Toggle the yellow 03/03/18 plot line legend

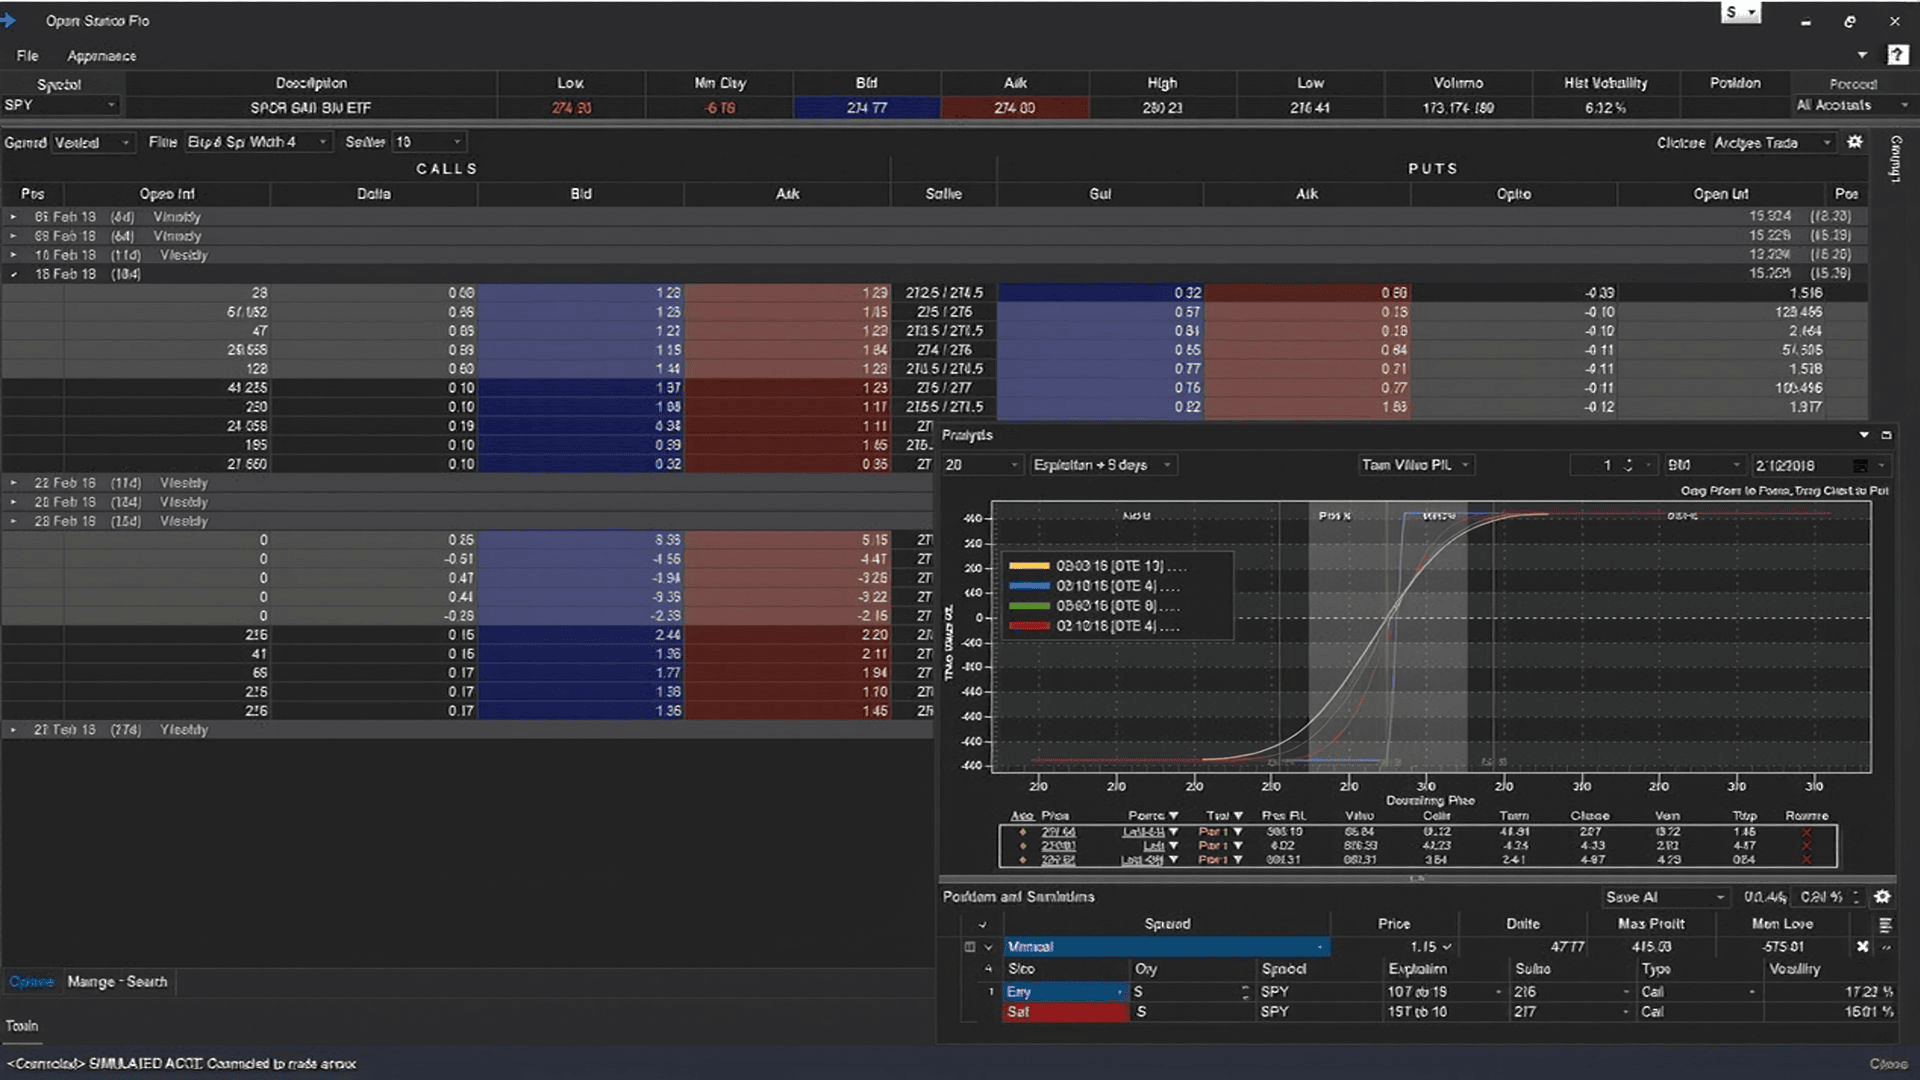coord(1094,566)
